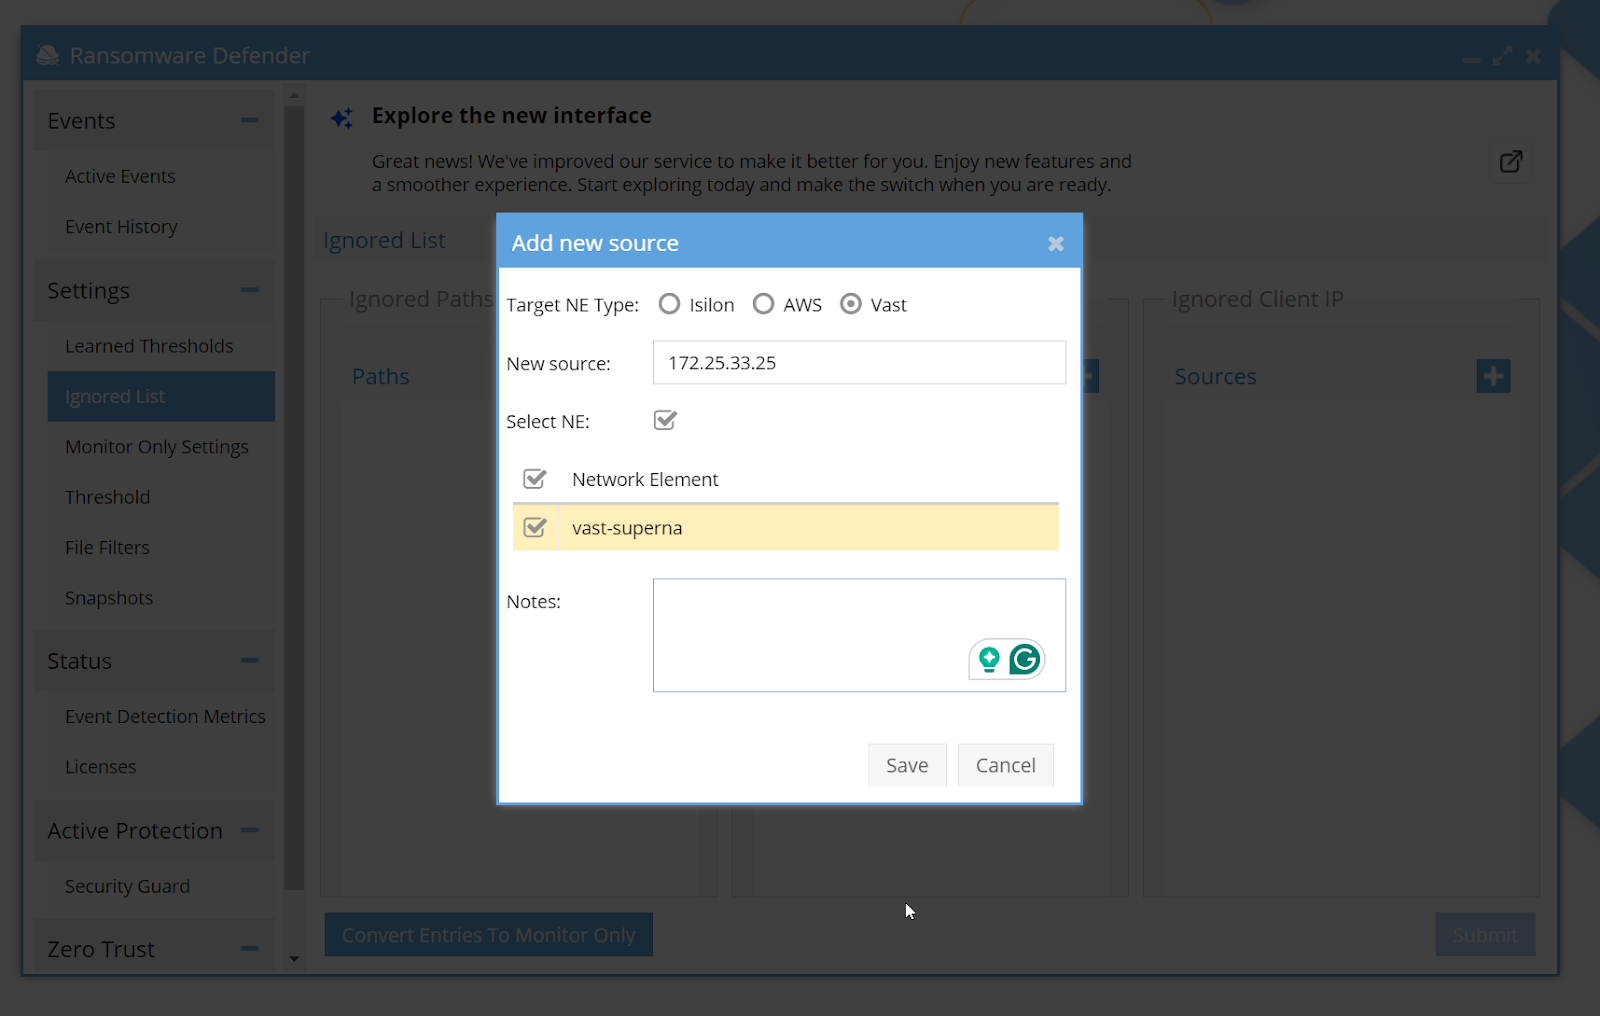Click the Cancel button
This screenshot has width=1600, height=1016.
1005,765
